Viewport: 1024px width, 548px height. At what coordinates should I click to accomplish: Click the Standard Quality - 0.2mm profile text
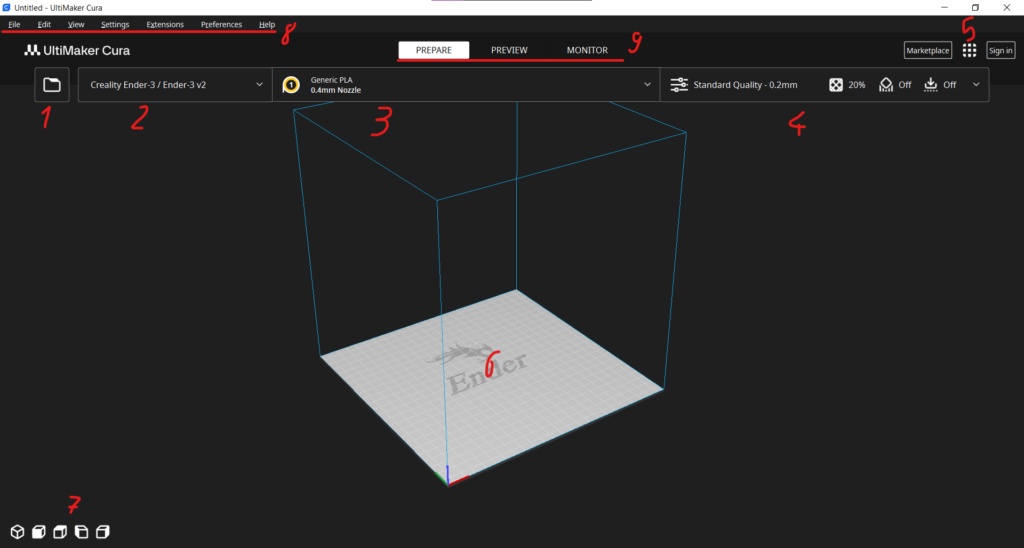point(745,85)
